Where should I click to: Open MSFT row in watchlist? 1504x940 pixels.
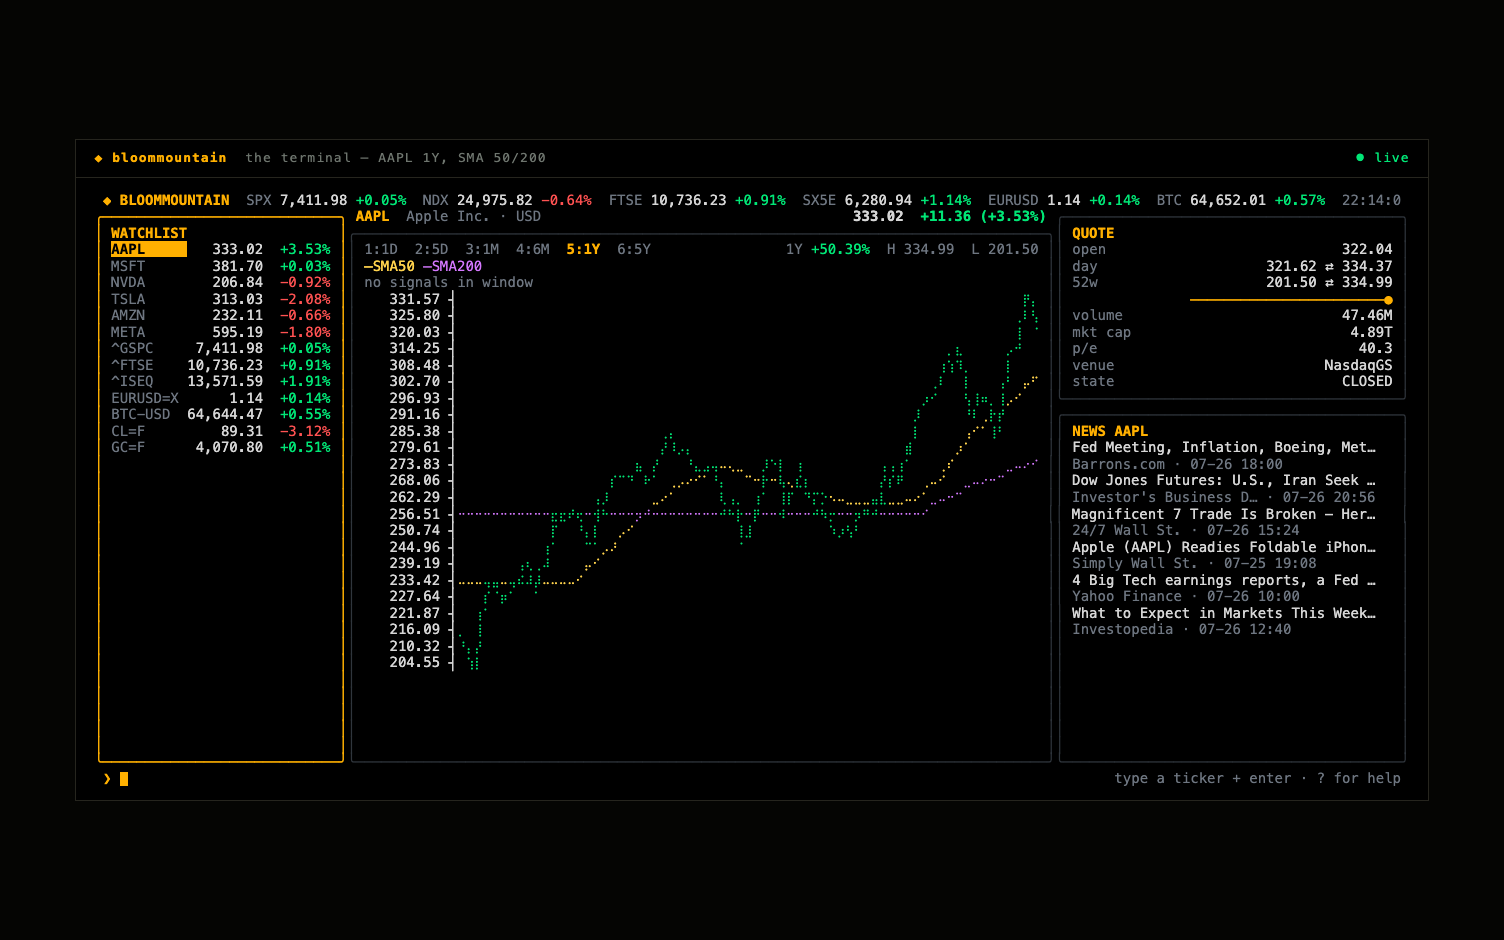point(221,266)
